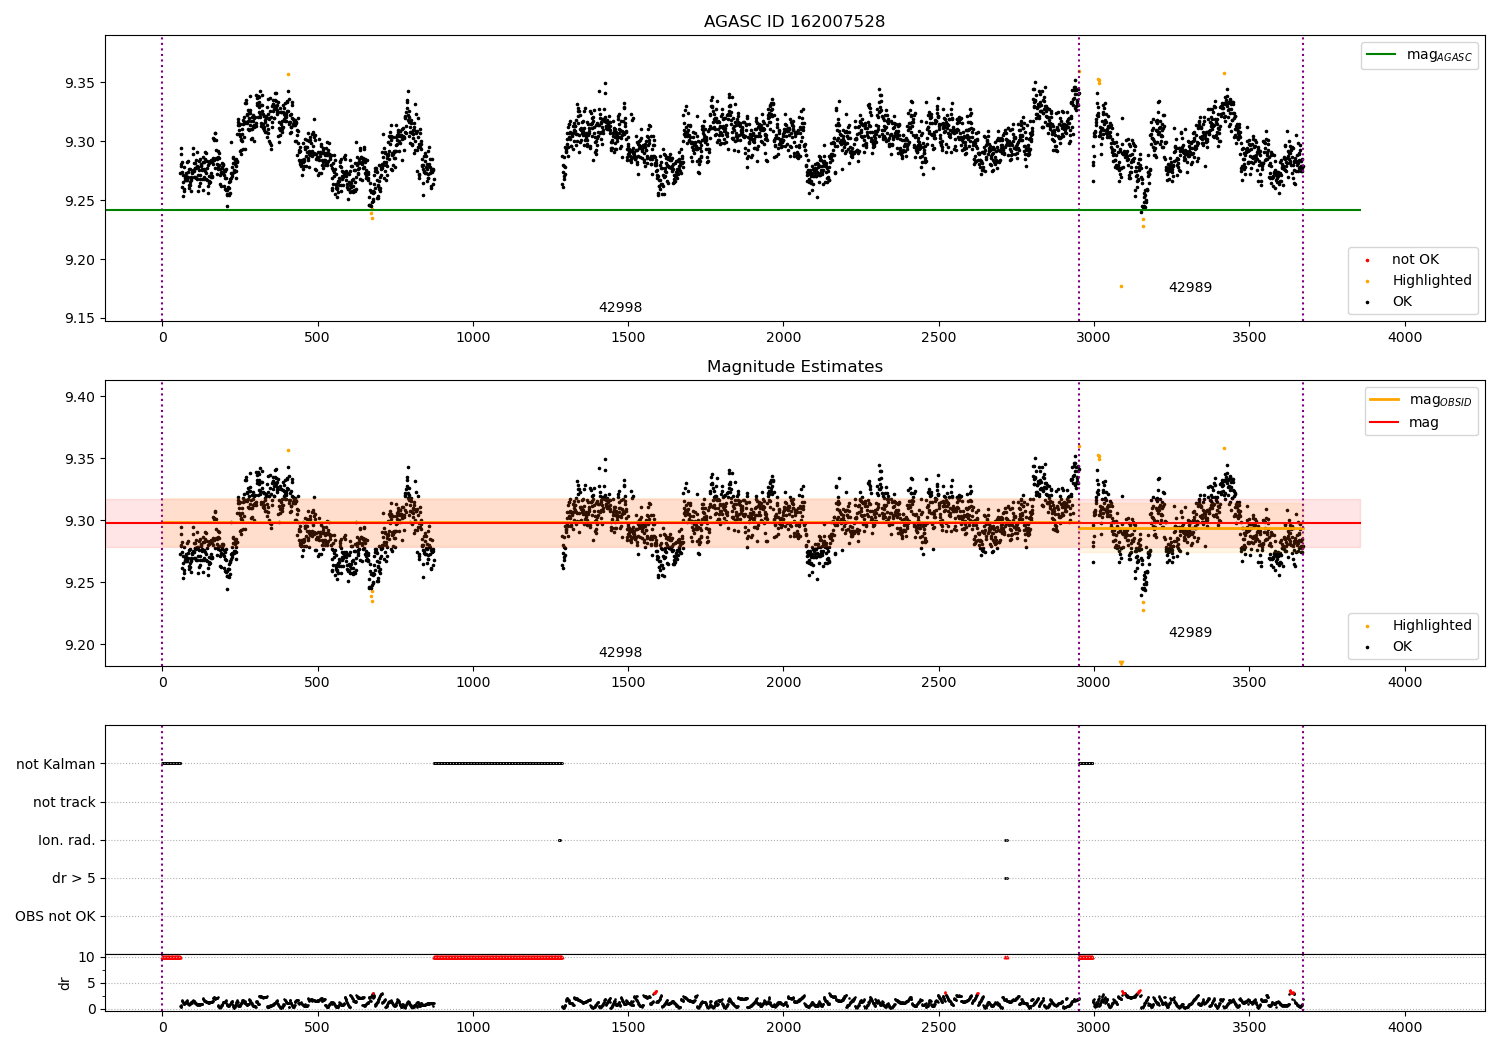Click the 500 x-axis tick of the top plot
Image resolution: width=1500 pixels, height=1050 pixels.
tap(317, 337)
